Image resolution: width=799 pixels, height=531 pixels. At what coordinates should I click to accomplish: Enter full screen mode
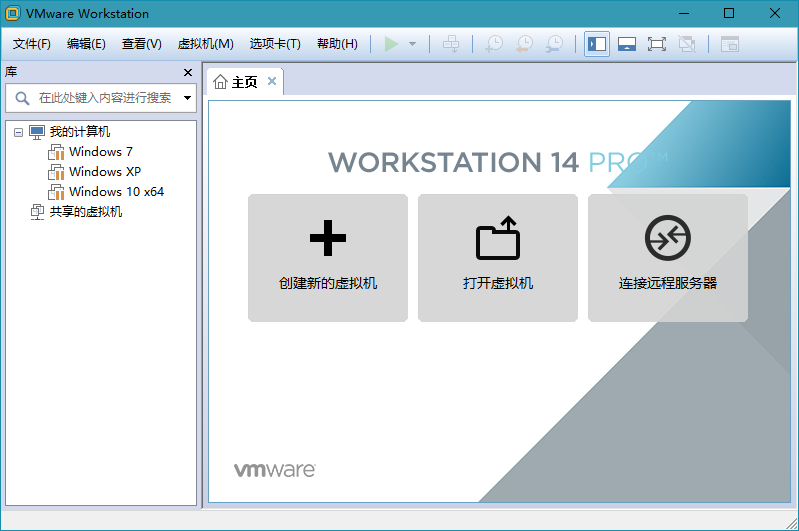coord(657,44)
